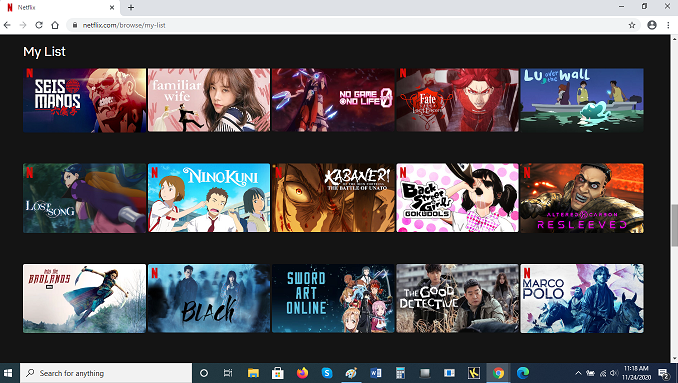Open Seis Manos from My List
This screenshot has width=678, height=383.
[x=84, y=100]
